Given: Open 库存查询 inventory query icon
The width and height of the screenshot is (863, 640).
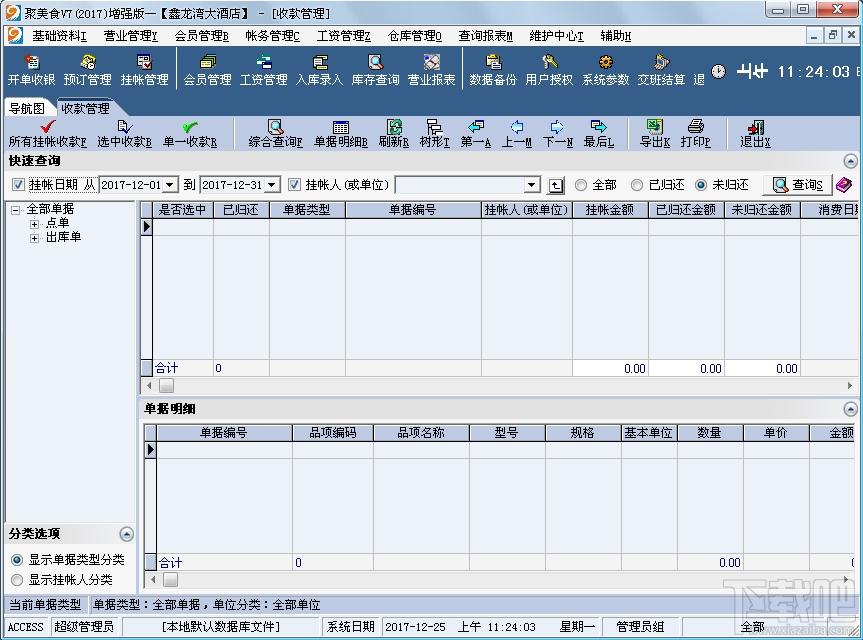Looking at the screenshot, I should coord(375,62).
